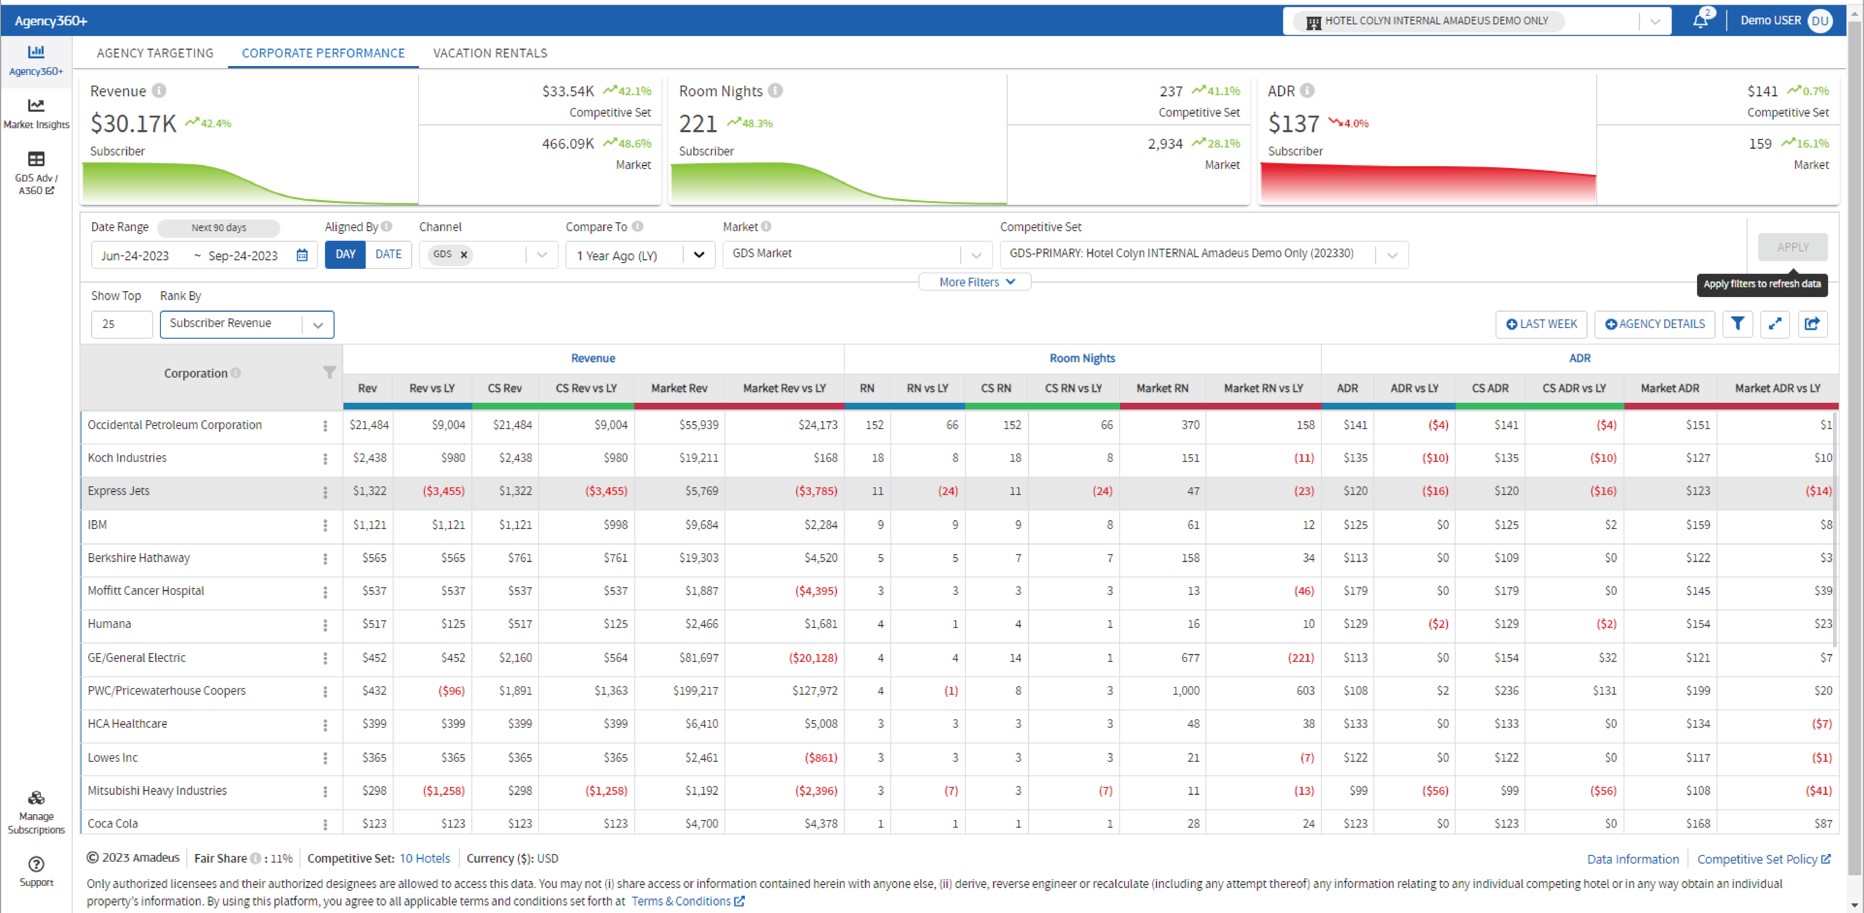Show AGENCY DETAILS button
The image size is (1864, 913).
click(x=1655, y=324)
